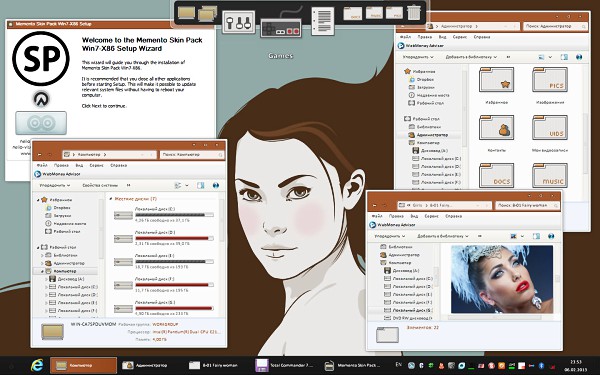Open the view options arrow in the Компьютер window

187,185
